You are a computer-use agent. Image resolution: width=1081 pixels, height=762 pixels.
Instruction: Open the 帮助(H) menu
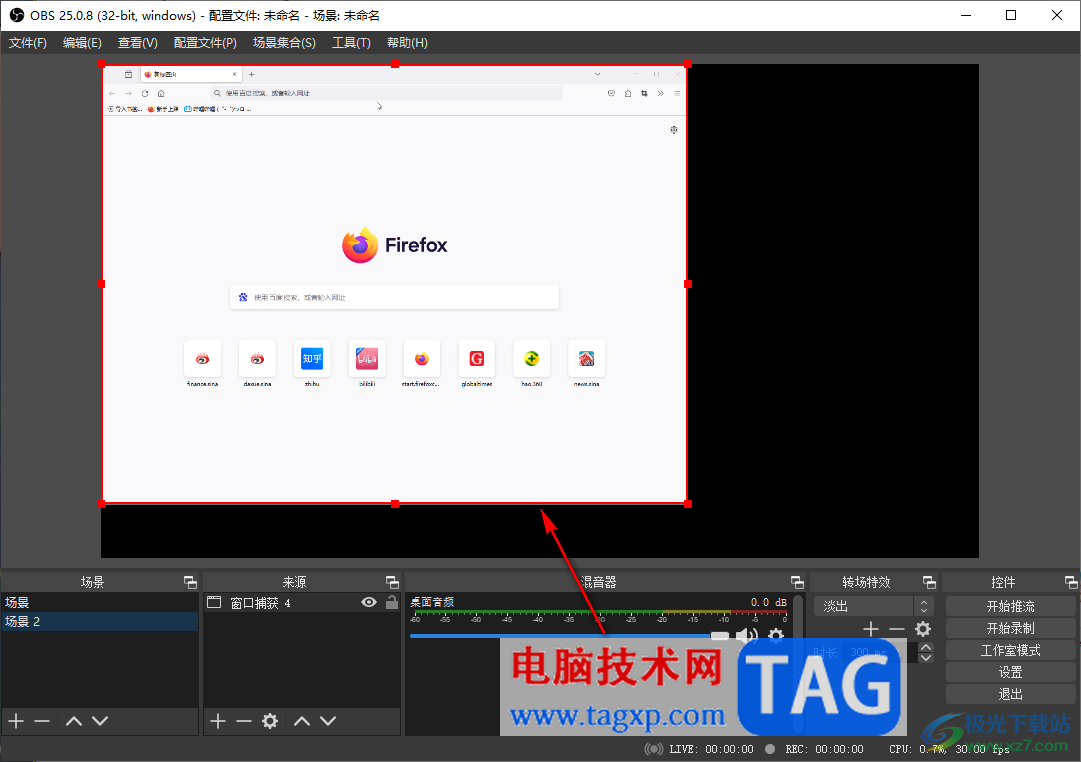point(407,43)
